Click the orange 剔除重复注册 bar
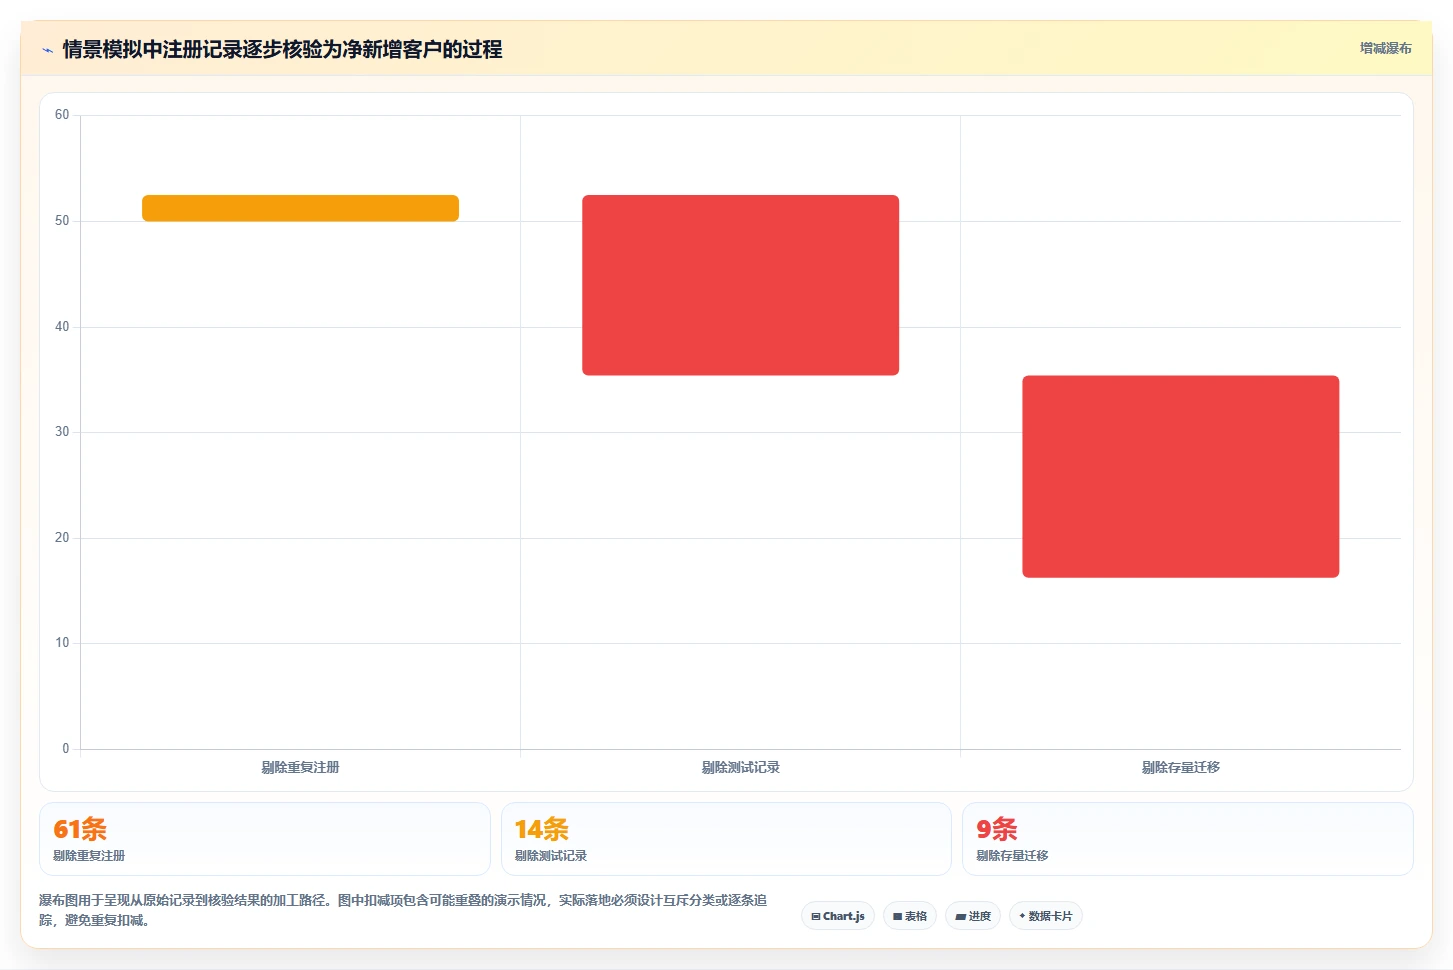The height and width of the screenshot is (970, 1453). pyautogui.click(x=300, y=208)
